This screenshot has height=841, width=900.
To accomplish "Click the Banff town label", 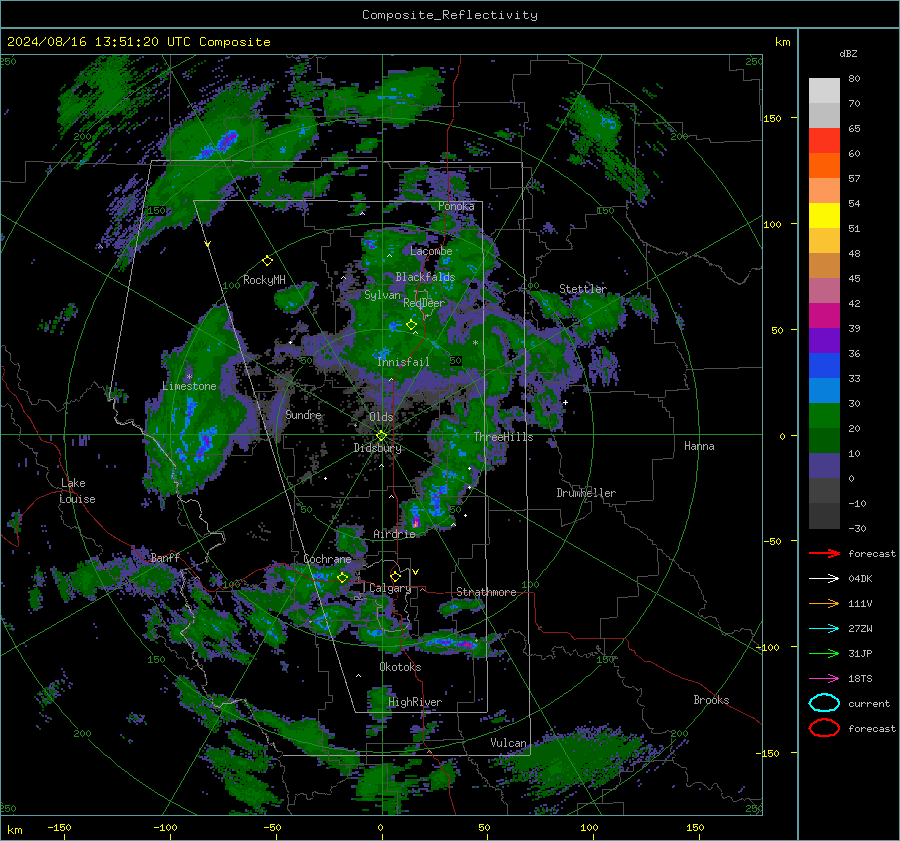I will click(165, 557).
